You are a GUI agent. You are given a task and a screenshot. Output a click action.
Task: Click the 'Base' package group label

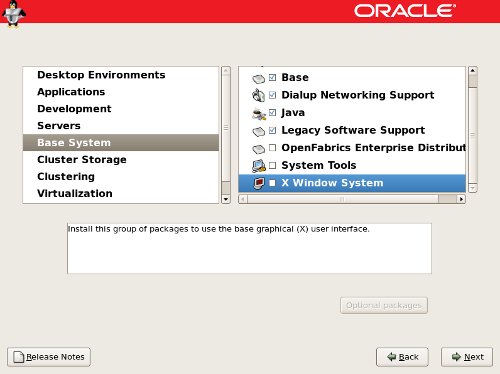pyautogui.click(x=295, y=77)
